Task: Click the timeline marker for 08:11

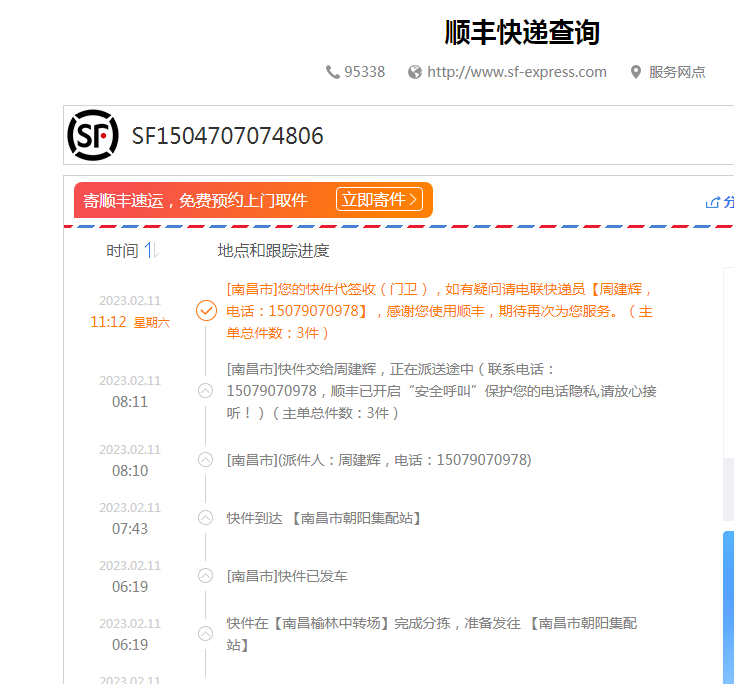Action: pos(206,390)
